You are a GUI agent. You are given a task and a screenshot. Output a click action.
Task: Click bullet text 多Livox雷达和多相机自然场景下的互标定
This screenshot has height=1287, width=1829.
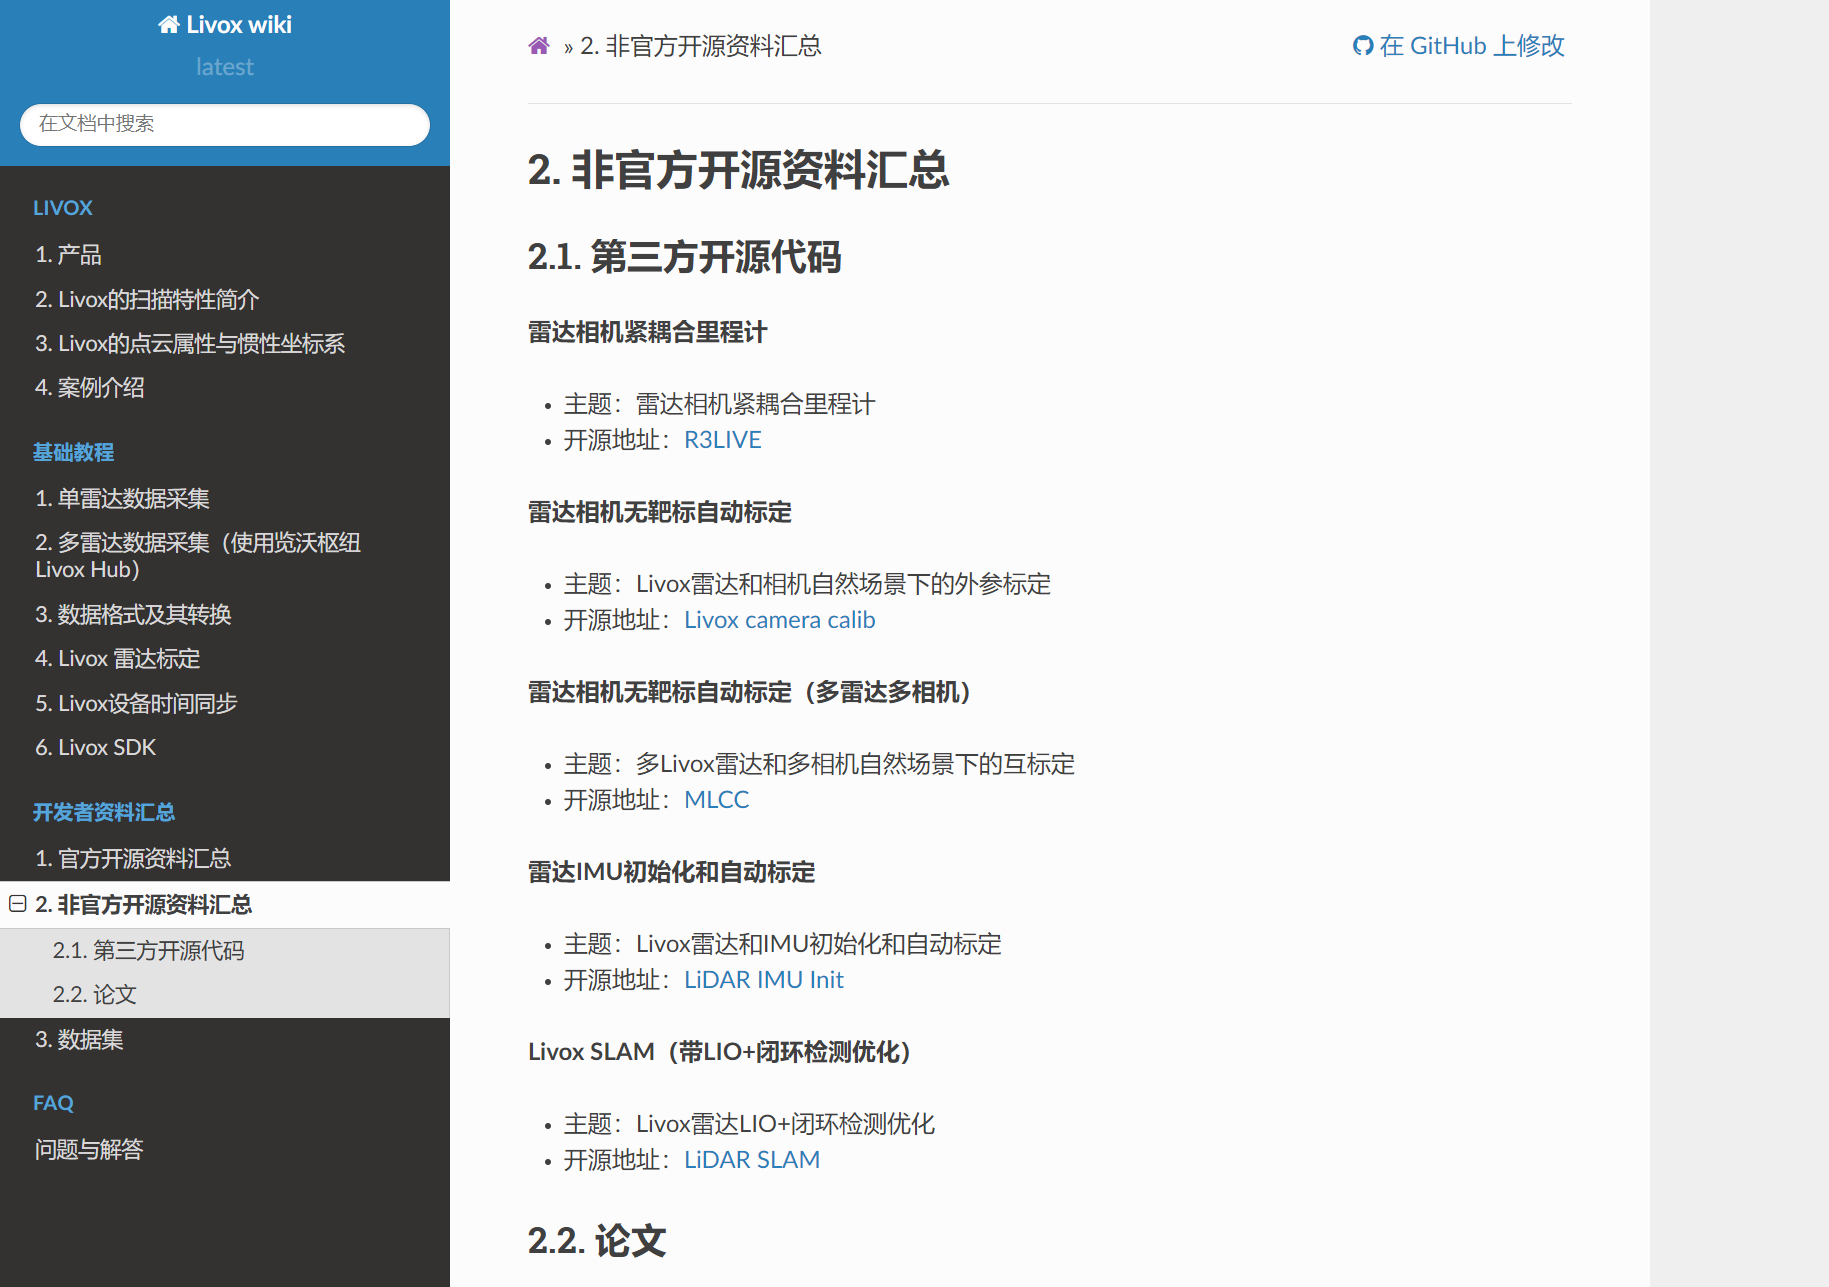pos(856,764)
